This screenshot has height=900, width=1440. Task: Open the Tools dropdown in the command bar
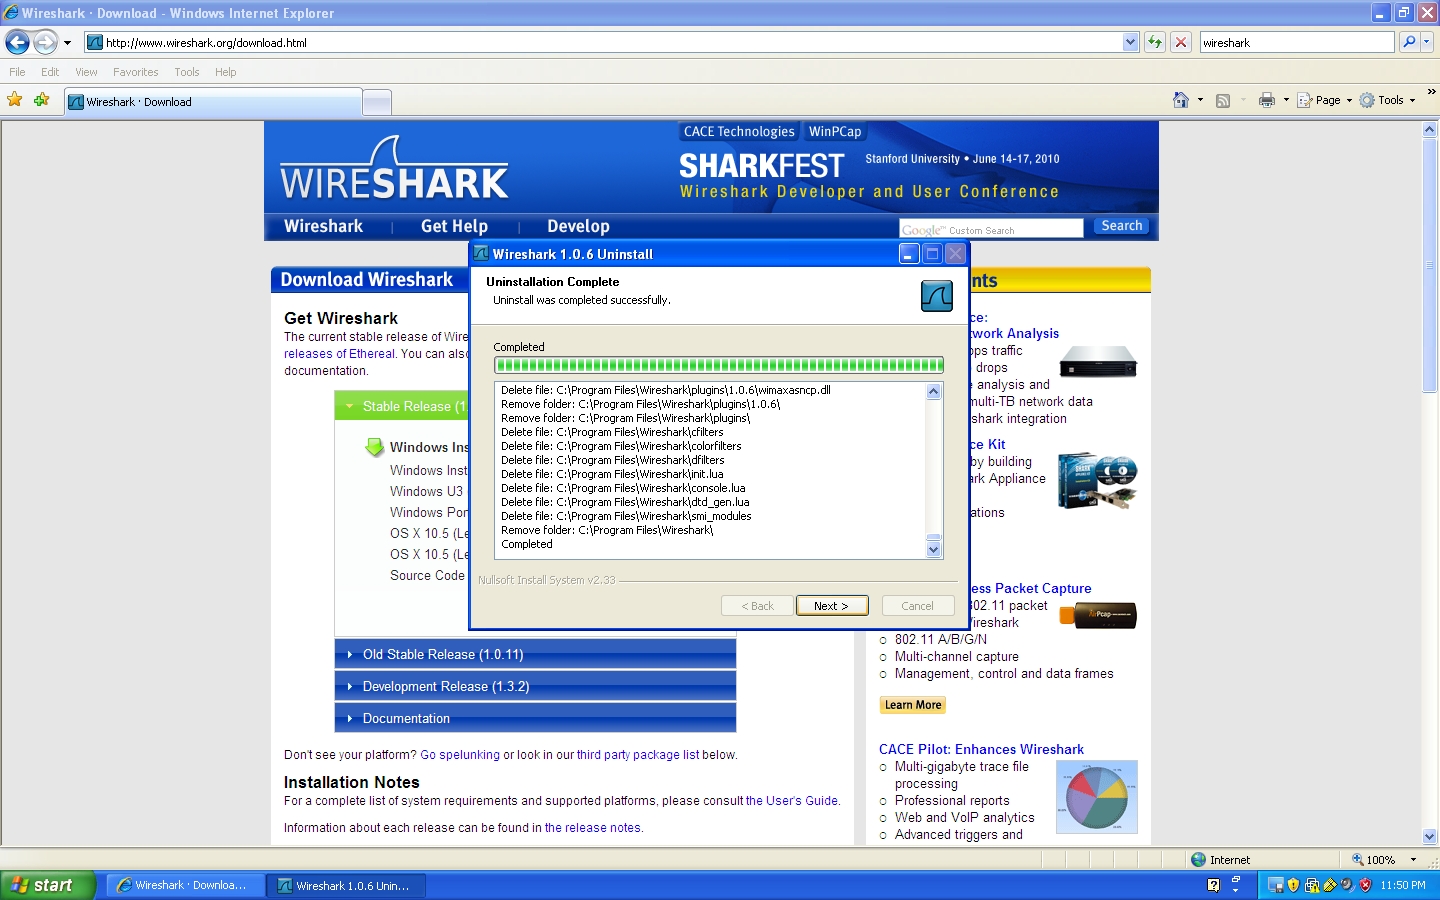coord(1388,100)
